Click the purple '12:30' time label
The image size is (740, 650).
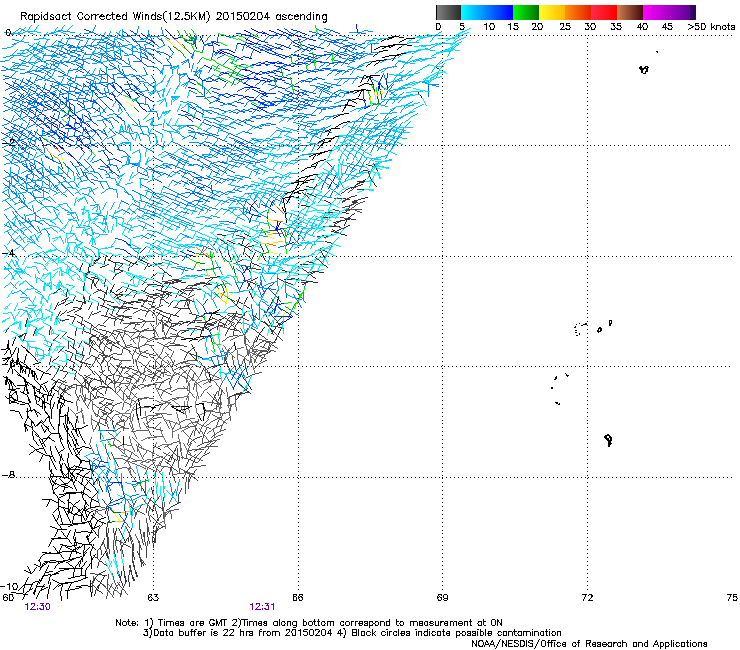click(37, 607)
